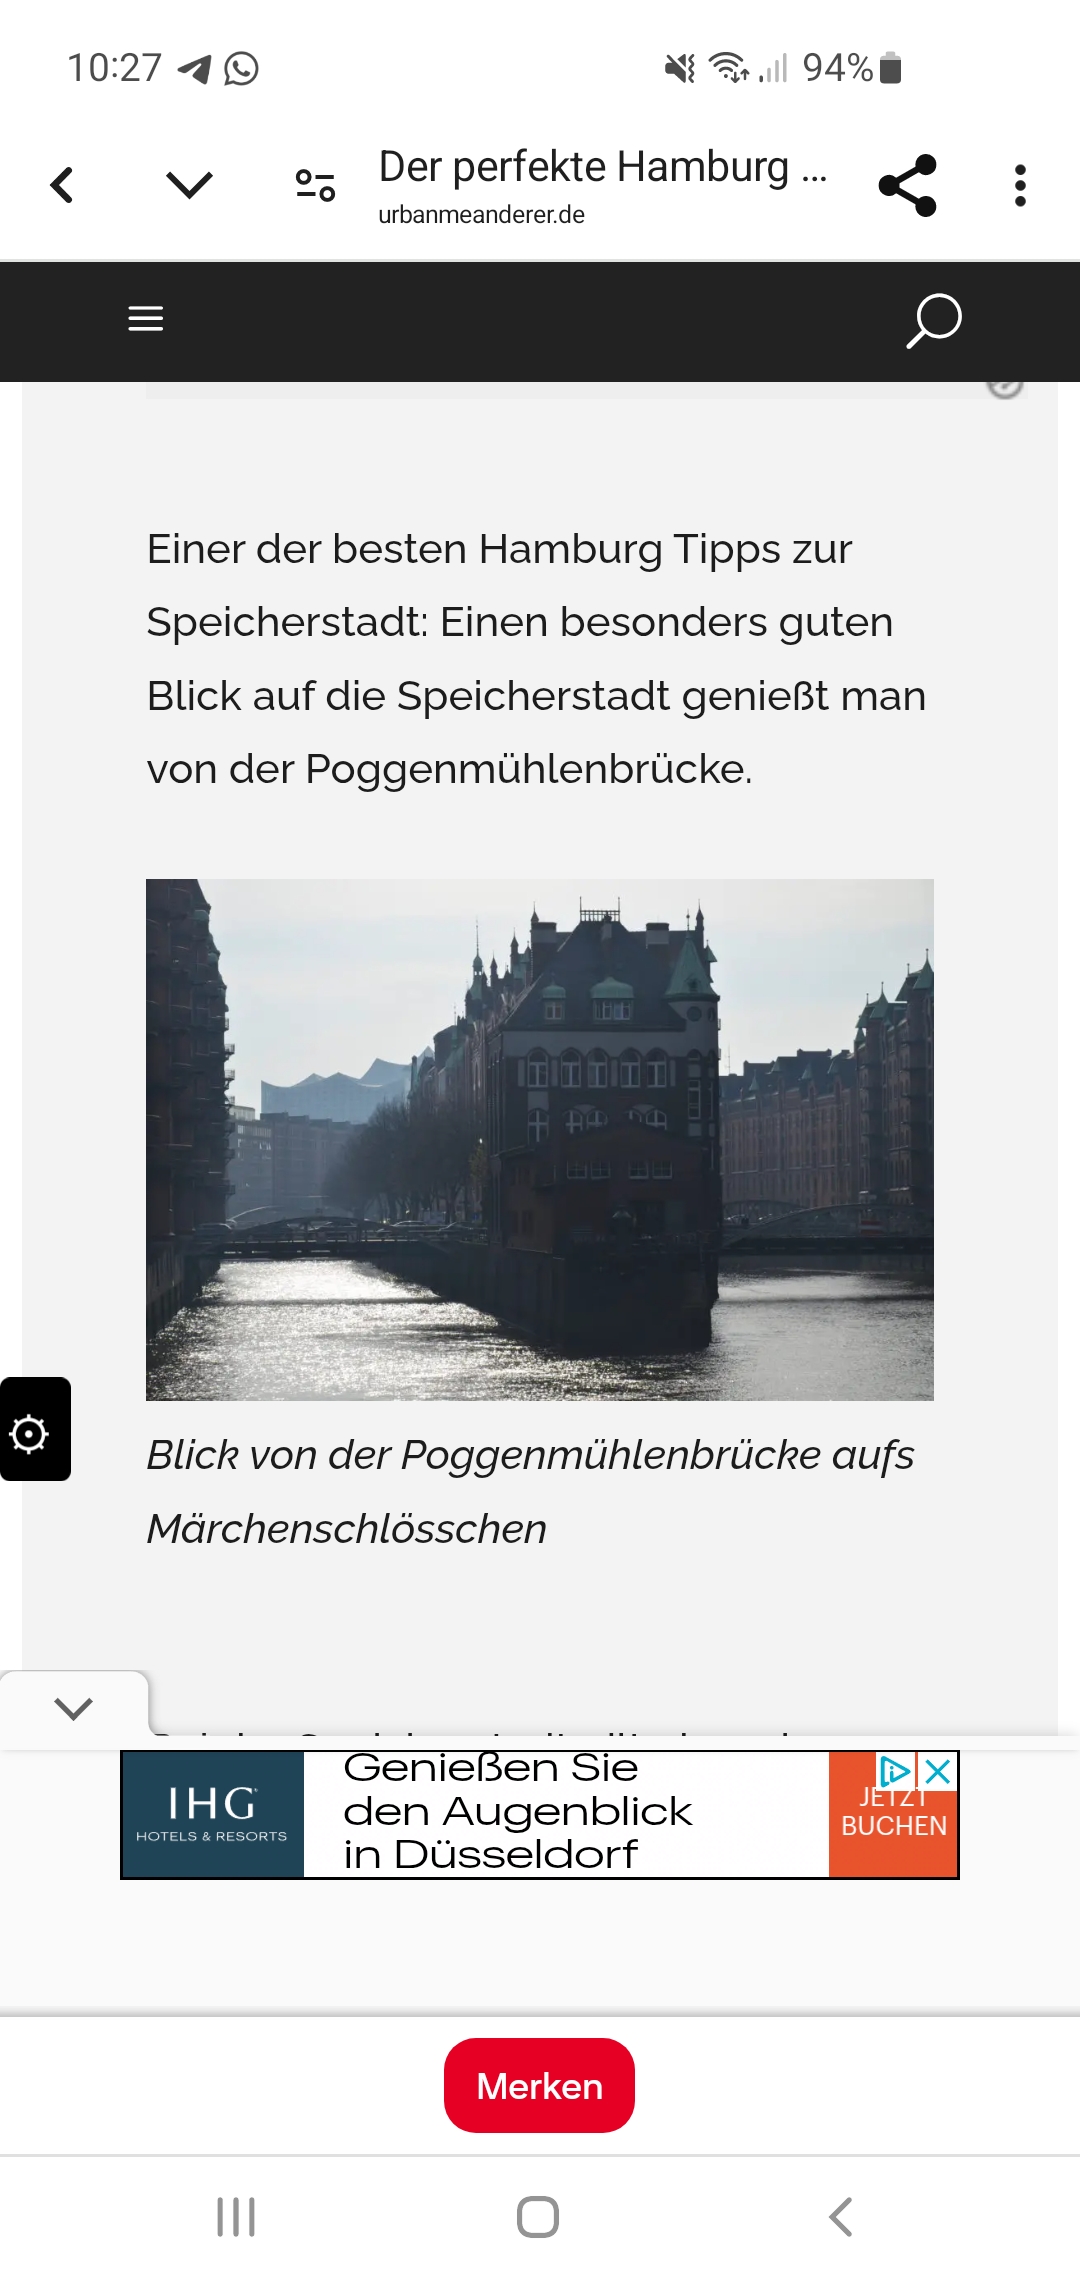
Task: Open the AdChoices info icon
Action: tap(895, 1772)
